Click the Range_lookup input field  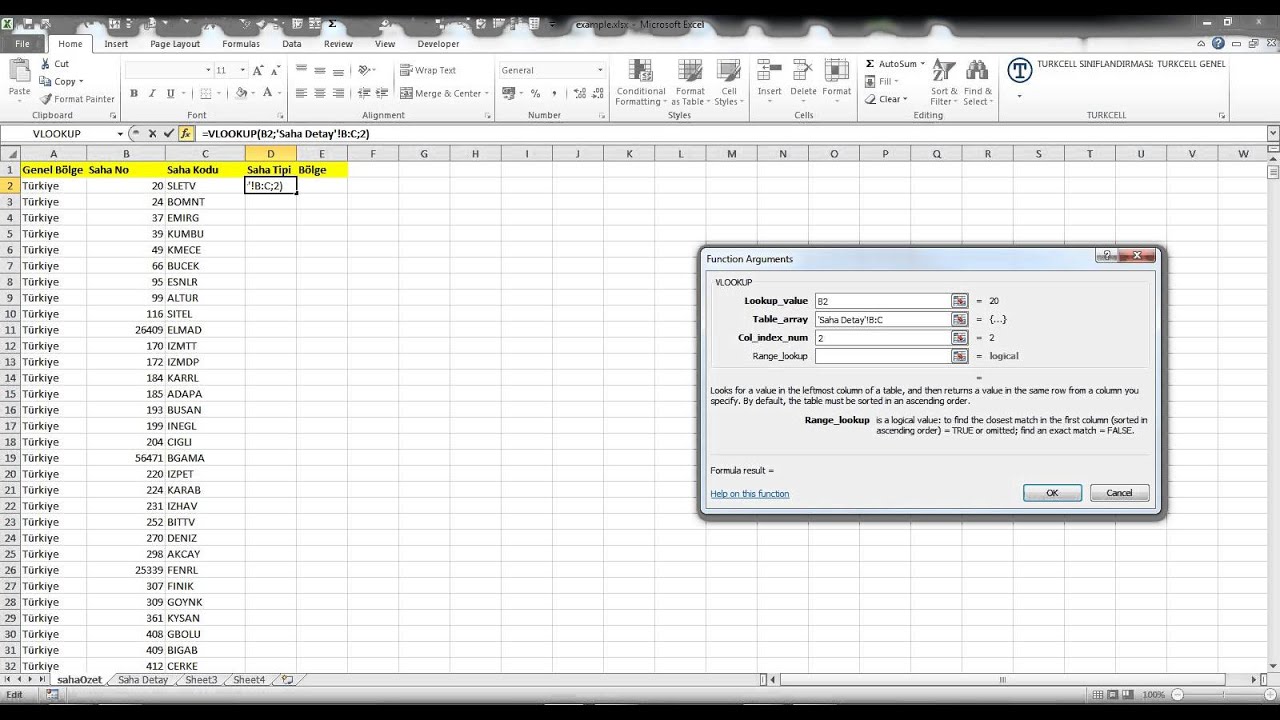click(x=882, y=356)
